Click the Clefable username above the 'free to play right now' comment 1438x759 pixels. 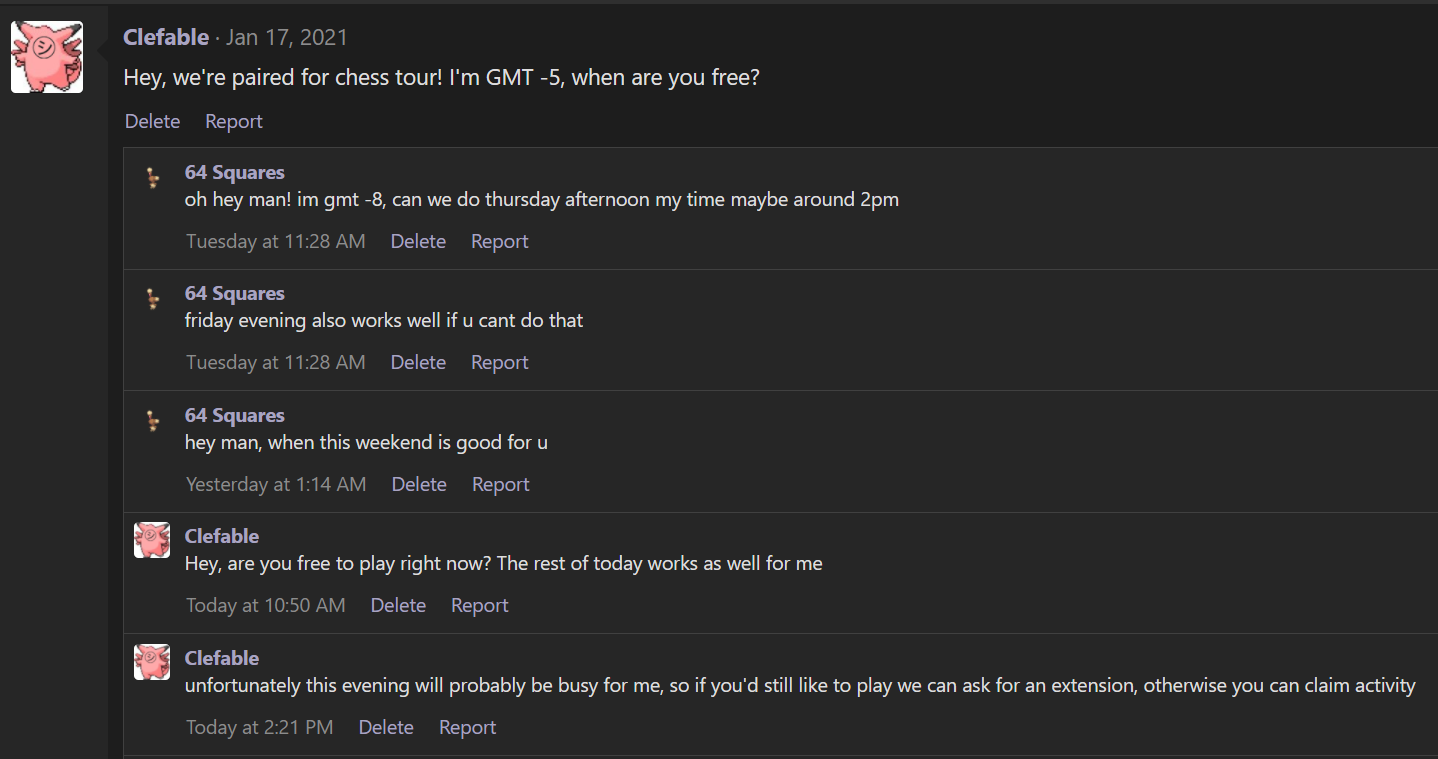pos(222,536)
